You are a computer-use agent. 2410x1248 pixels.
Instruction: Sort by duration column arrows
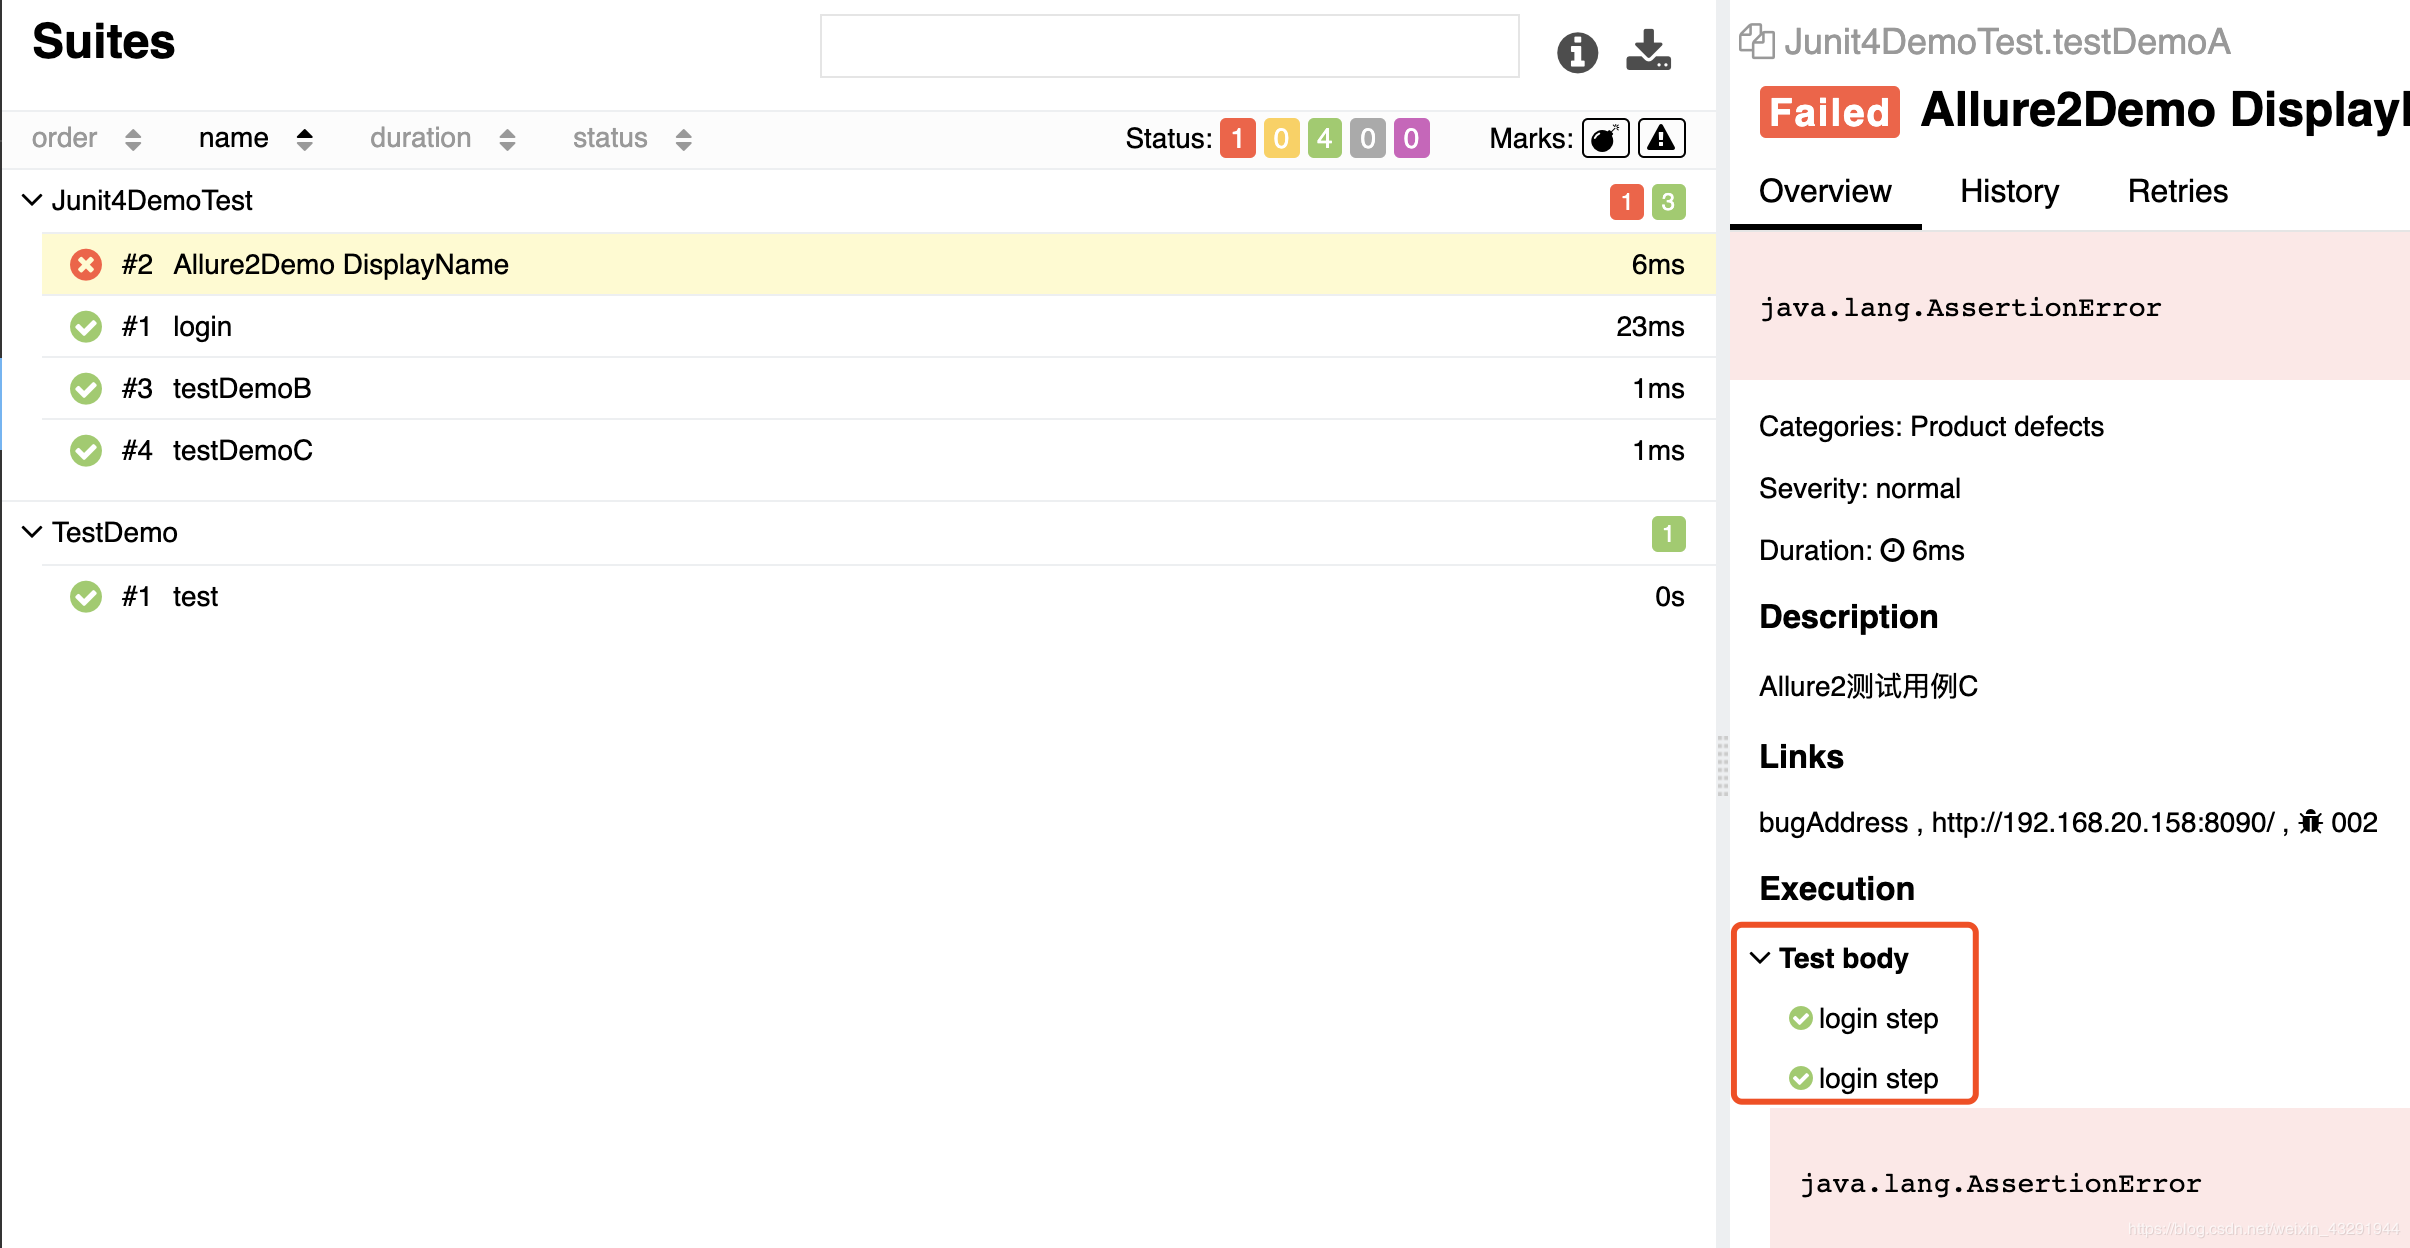tap(507, 139)
